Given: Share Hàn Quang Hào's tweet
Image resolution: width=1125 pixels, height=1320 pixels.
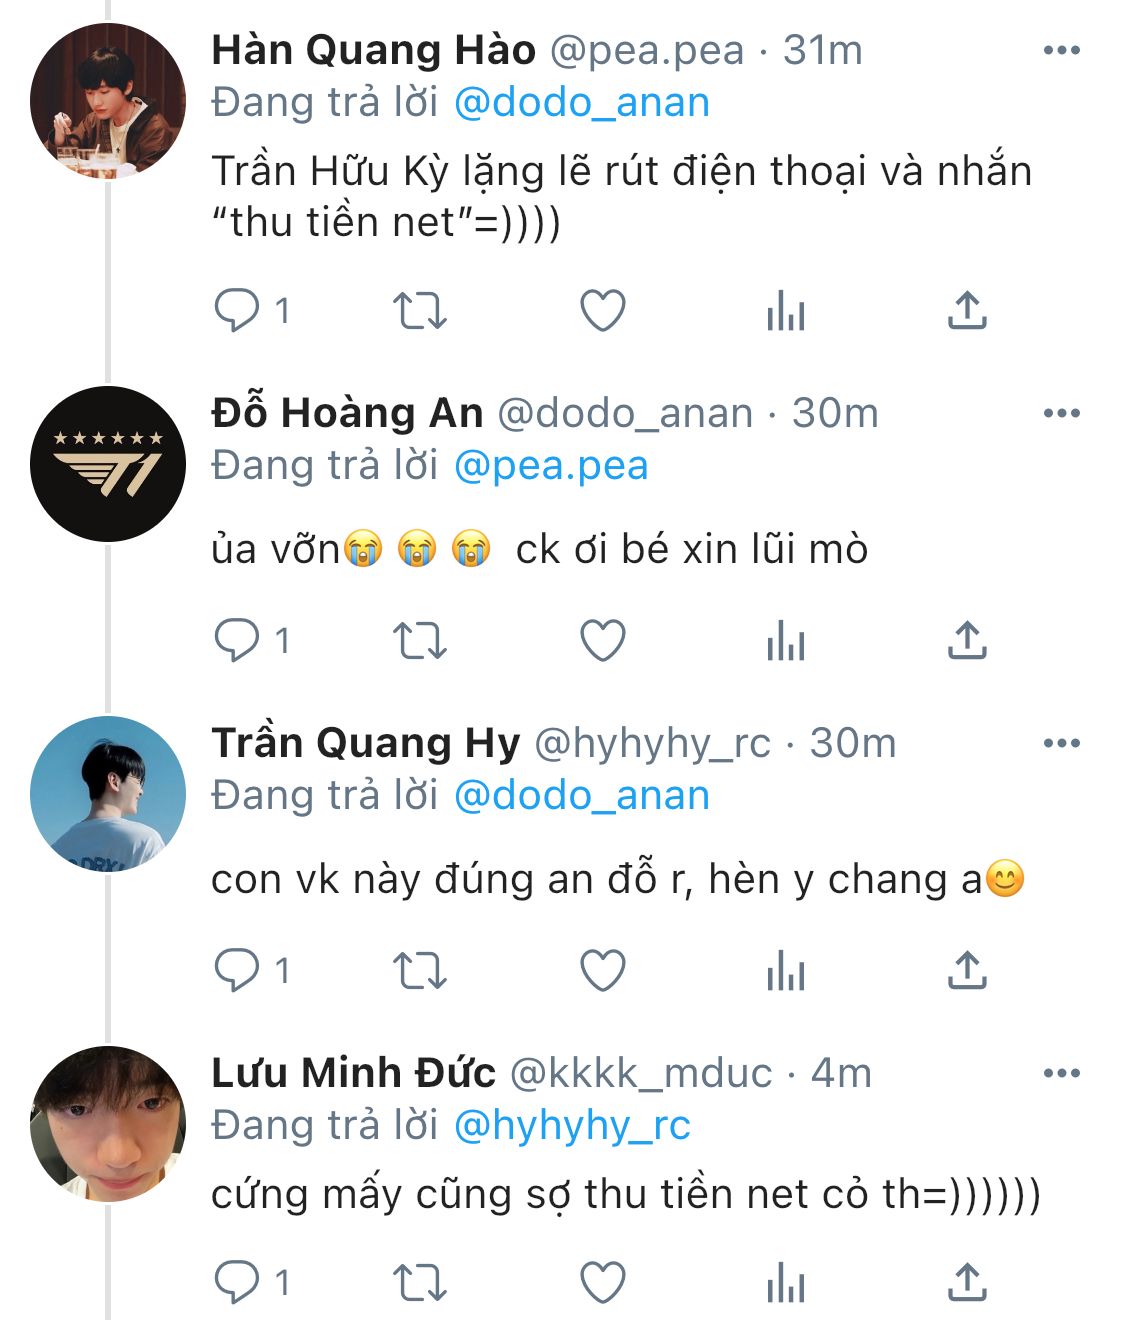Looking at the screenshot, I should [966, 310].
